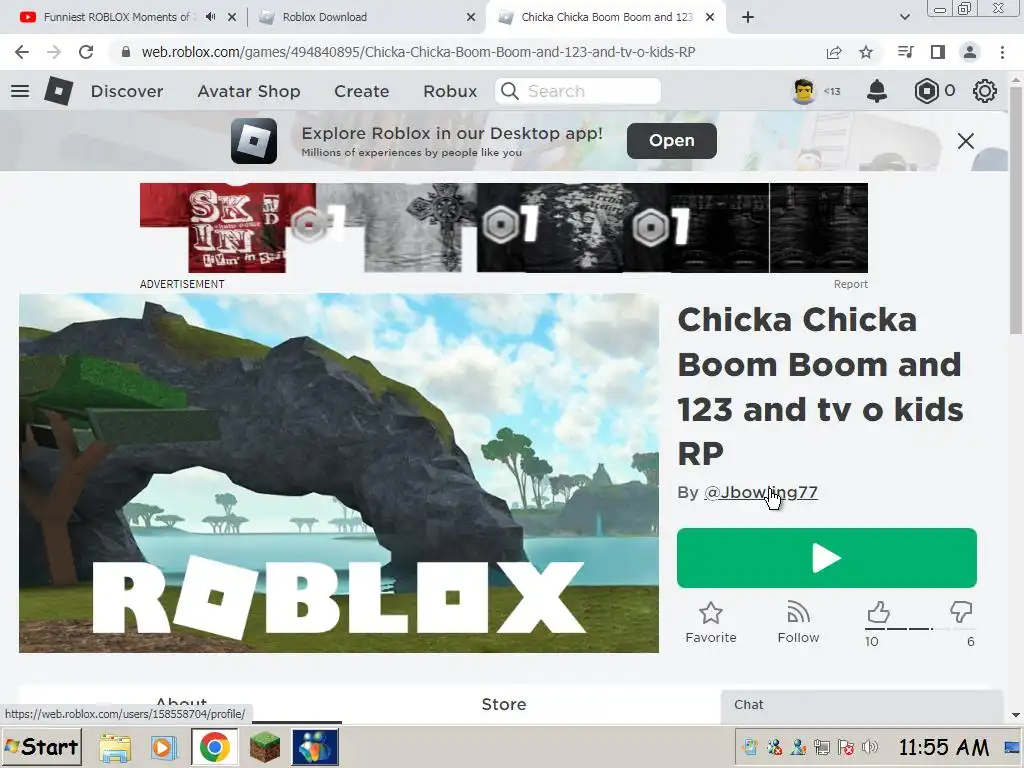Like the game with thumbs up

pyautogui.click(x=878, y=613)
